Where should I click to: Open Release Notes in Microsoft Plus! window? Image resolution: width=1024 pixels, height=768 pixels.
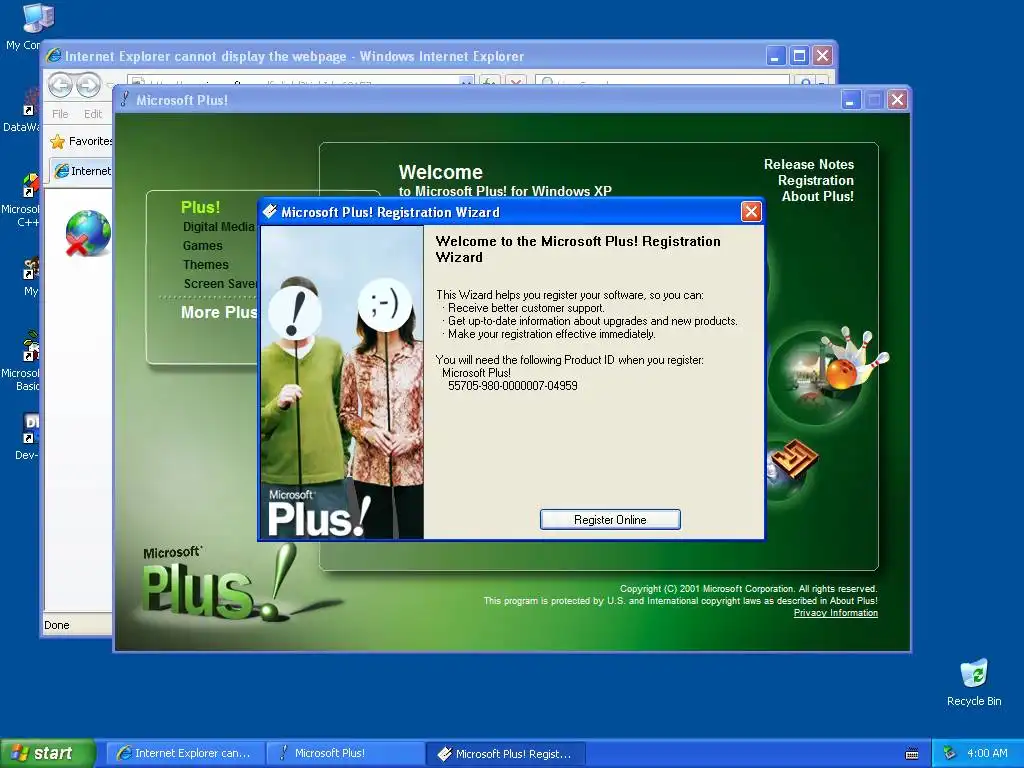click(808, 164)
